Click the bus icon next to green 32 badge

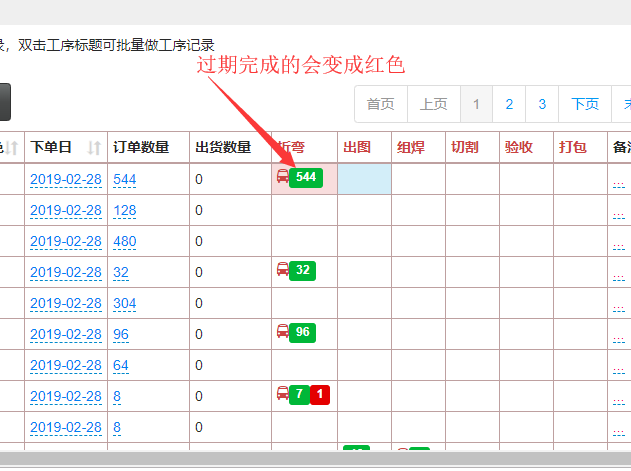click(x=283, y=270)
